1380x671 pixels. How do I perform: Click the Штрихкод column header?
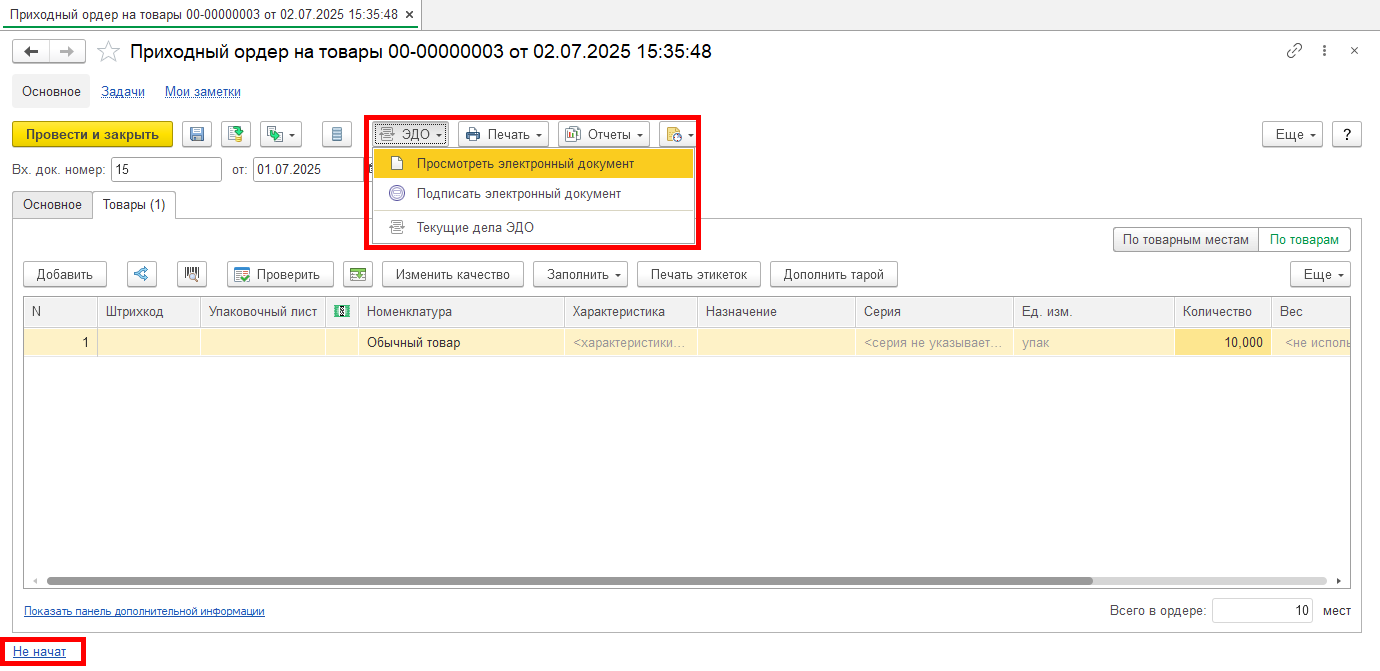pyautogui.click(x=149, y=312)
